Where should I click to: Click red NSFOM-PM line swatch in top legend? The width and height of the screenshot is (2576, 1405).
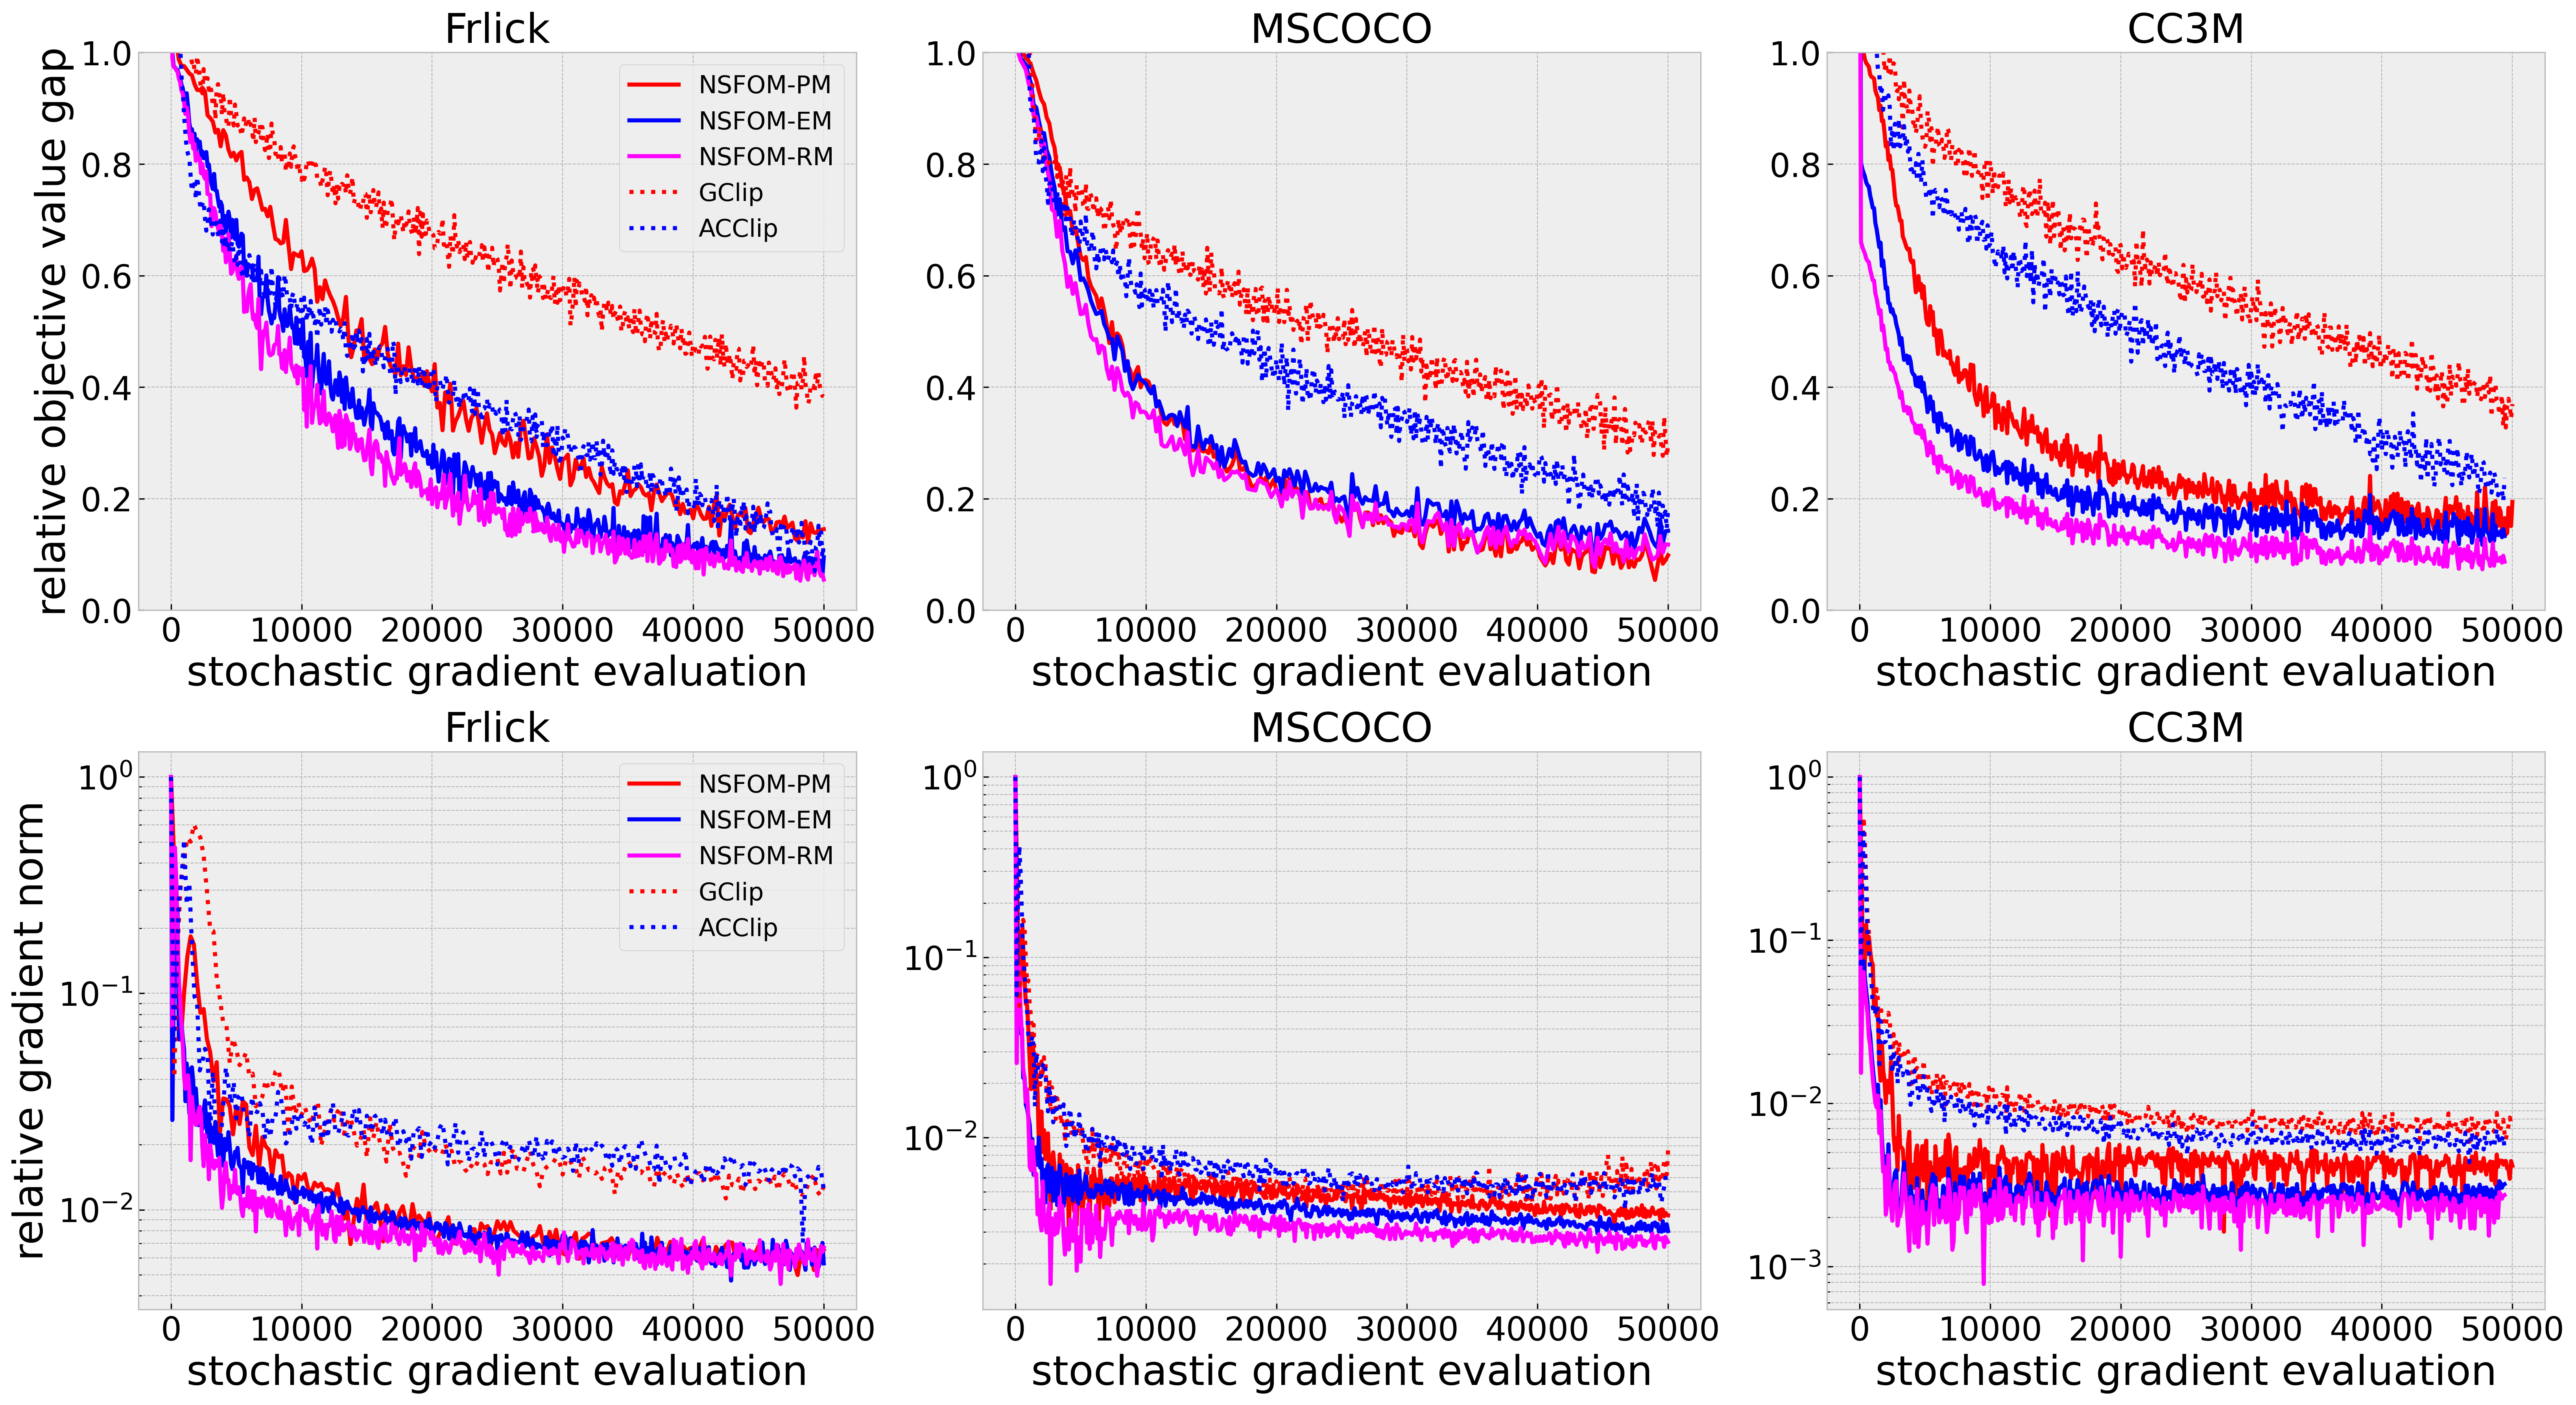tap(654, 85)
